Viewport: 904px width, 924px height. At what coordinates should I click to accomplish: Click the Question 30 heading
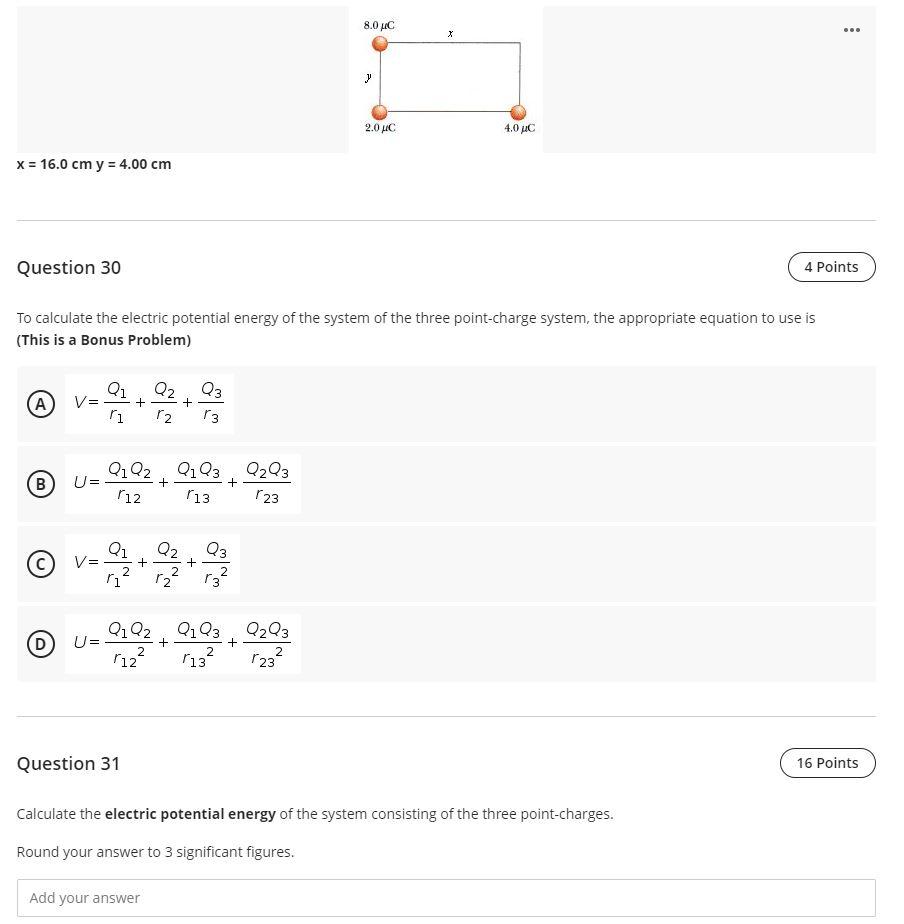pos(68,267)
